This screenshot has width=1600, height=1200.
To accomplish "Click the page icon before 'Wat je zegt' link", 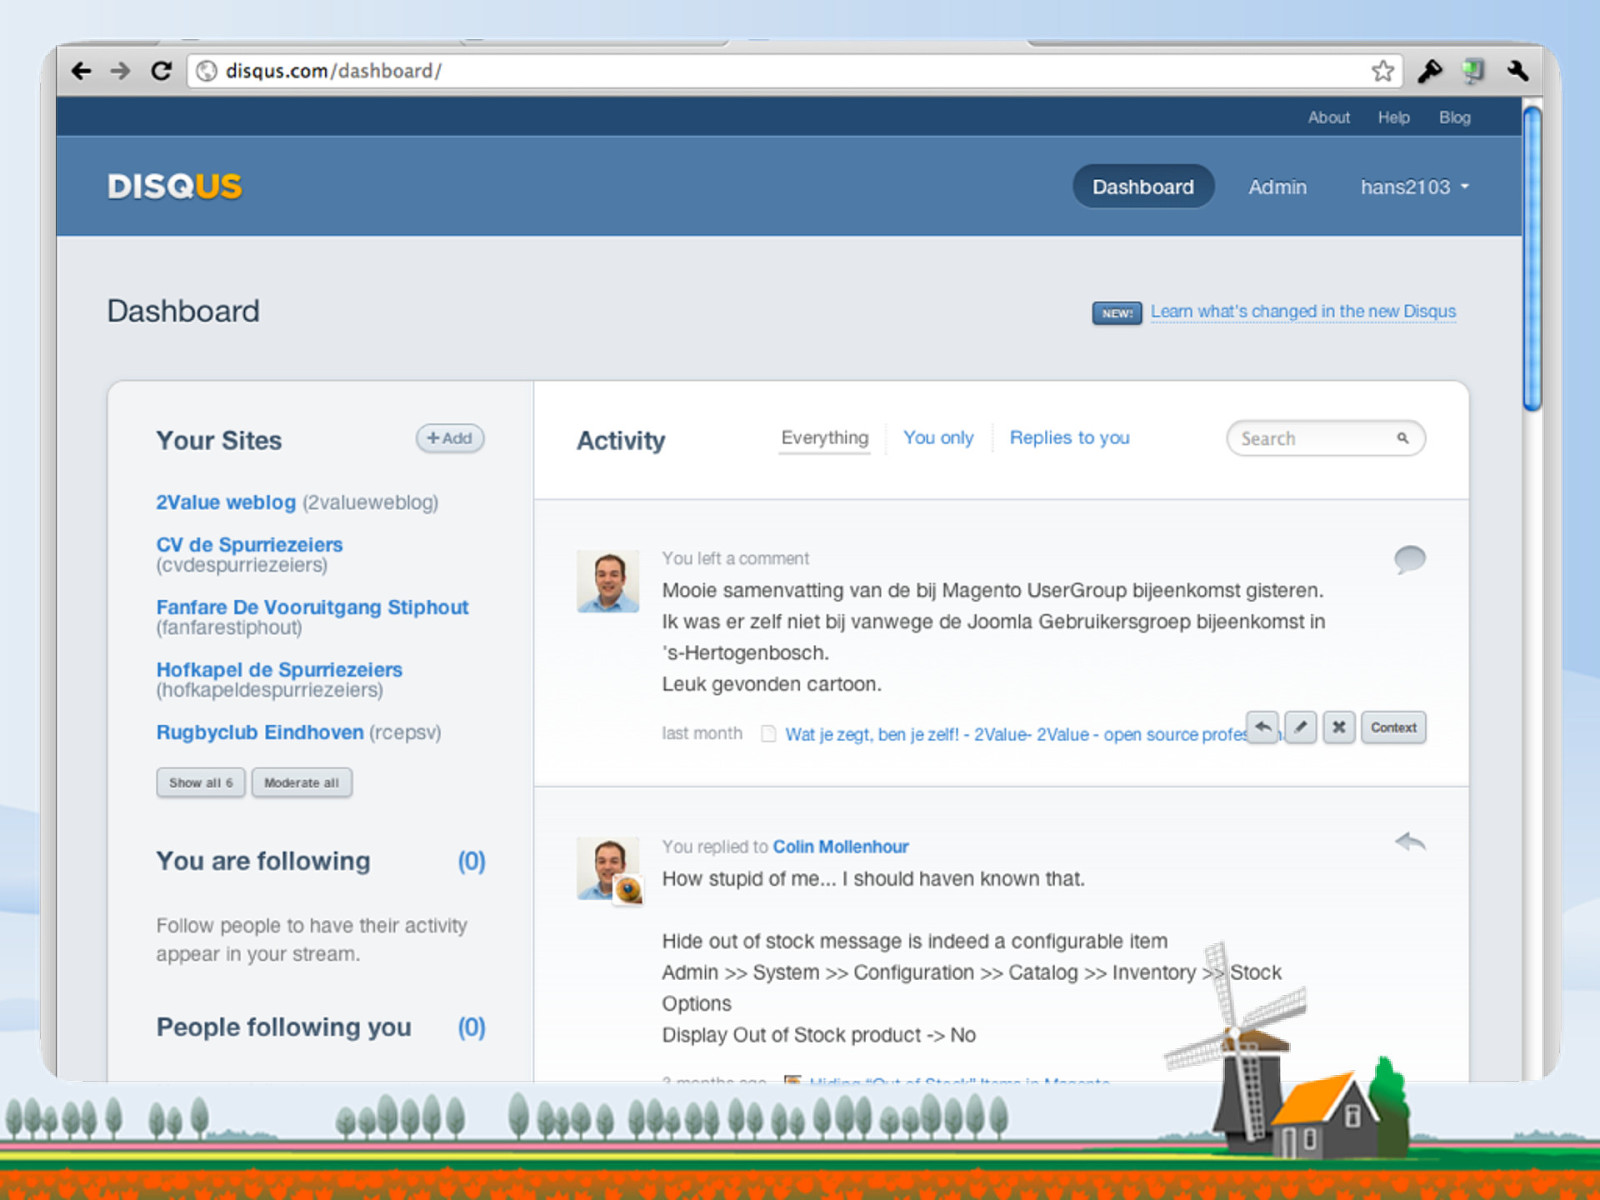I will pyautogui.click(x=768, y=734).
